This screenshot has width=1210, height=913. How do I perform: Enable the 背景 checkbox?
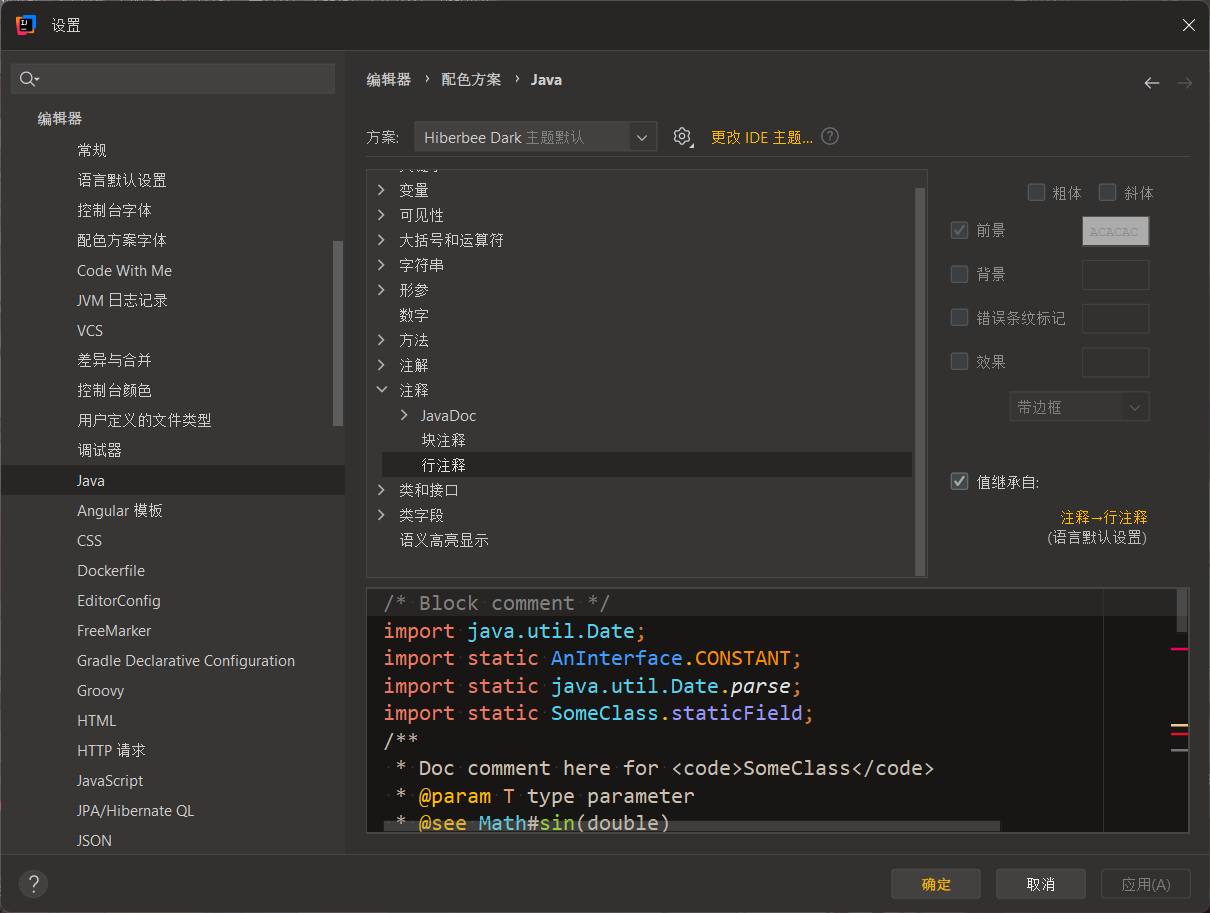(x=959, y=274)
